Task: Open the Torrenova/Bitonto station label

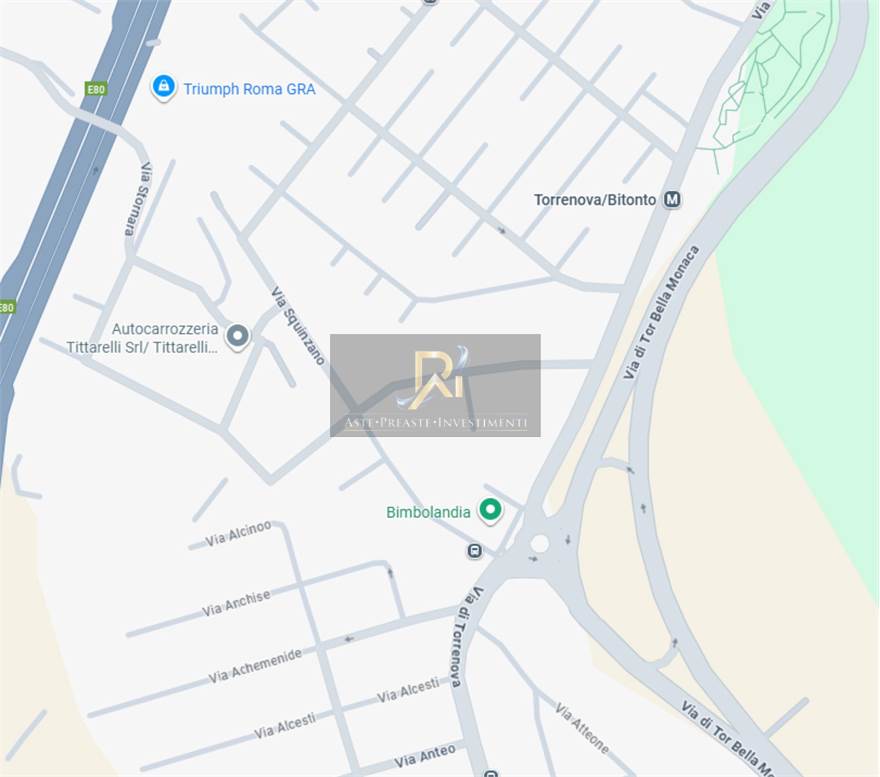Action: [595, 200]
